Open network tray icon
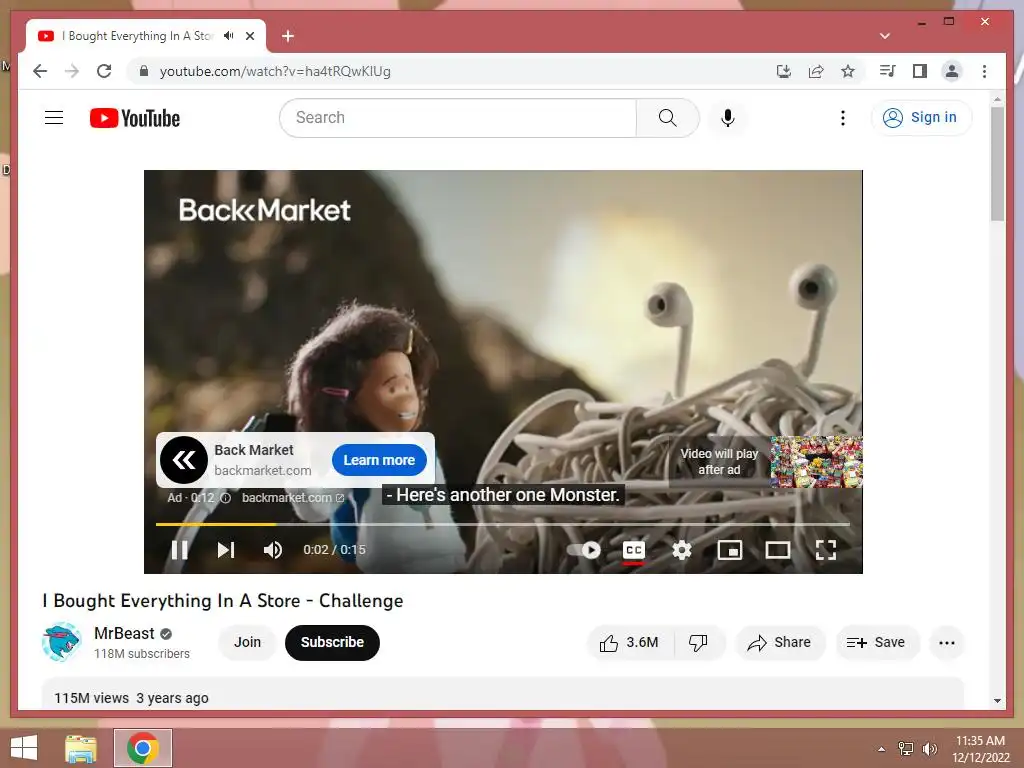Image resolution: width=1024 pixels, height=768 pixels. (x=906, y=748)
